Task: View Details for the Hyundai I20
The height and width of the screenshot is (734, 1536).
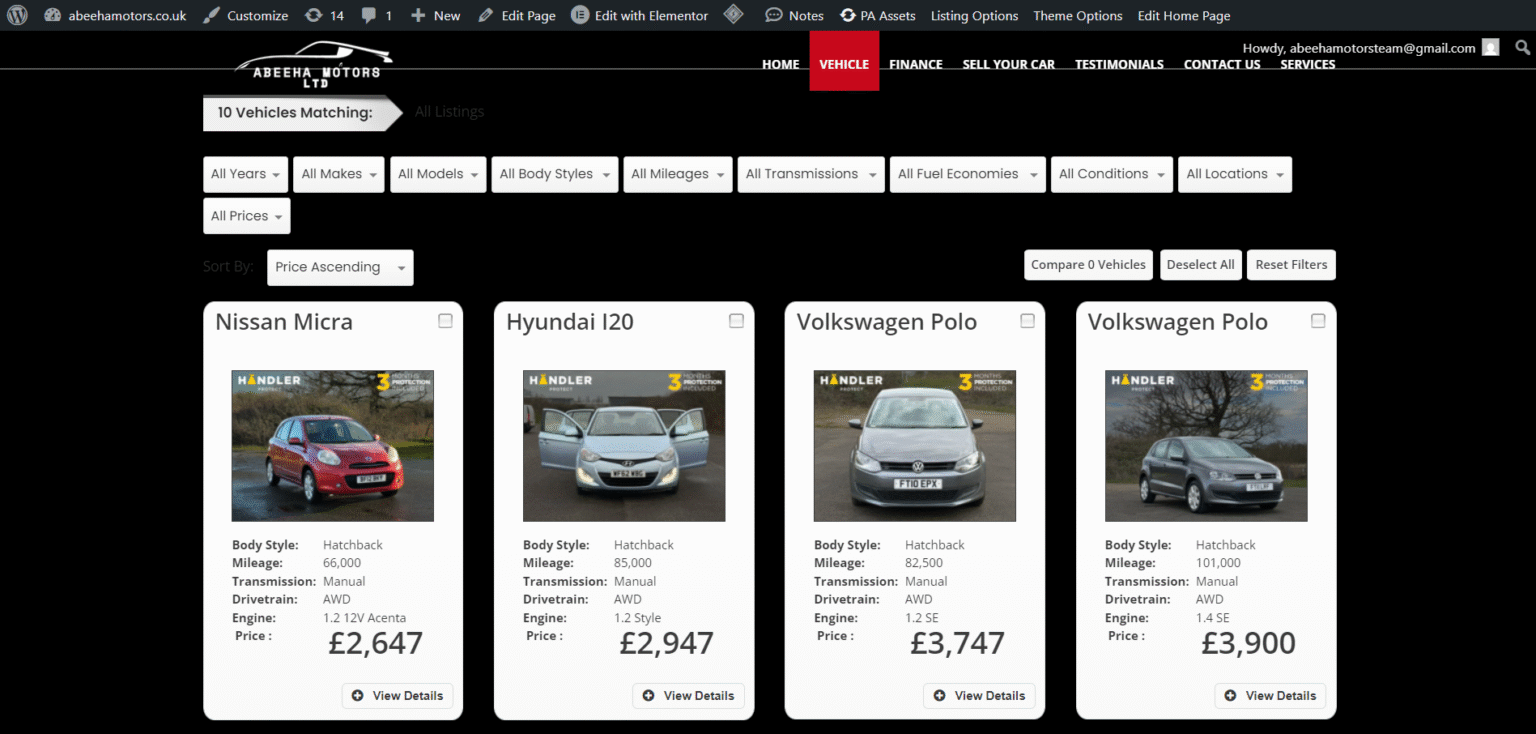Action: coord(689,696)
